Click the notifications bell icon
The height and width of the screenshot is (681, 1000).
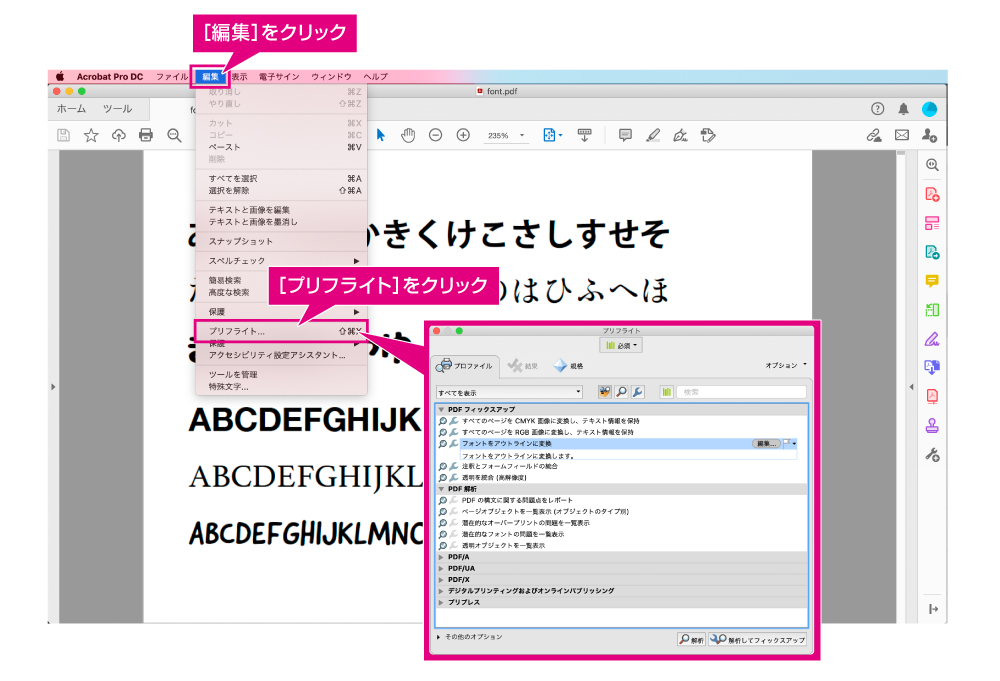904,109
